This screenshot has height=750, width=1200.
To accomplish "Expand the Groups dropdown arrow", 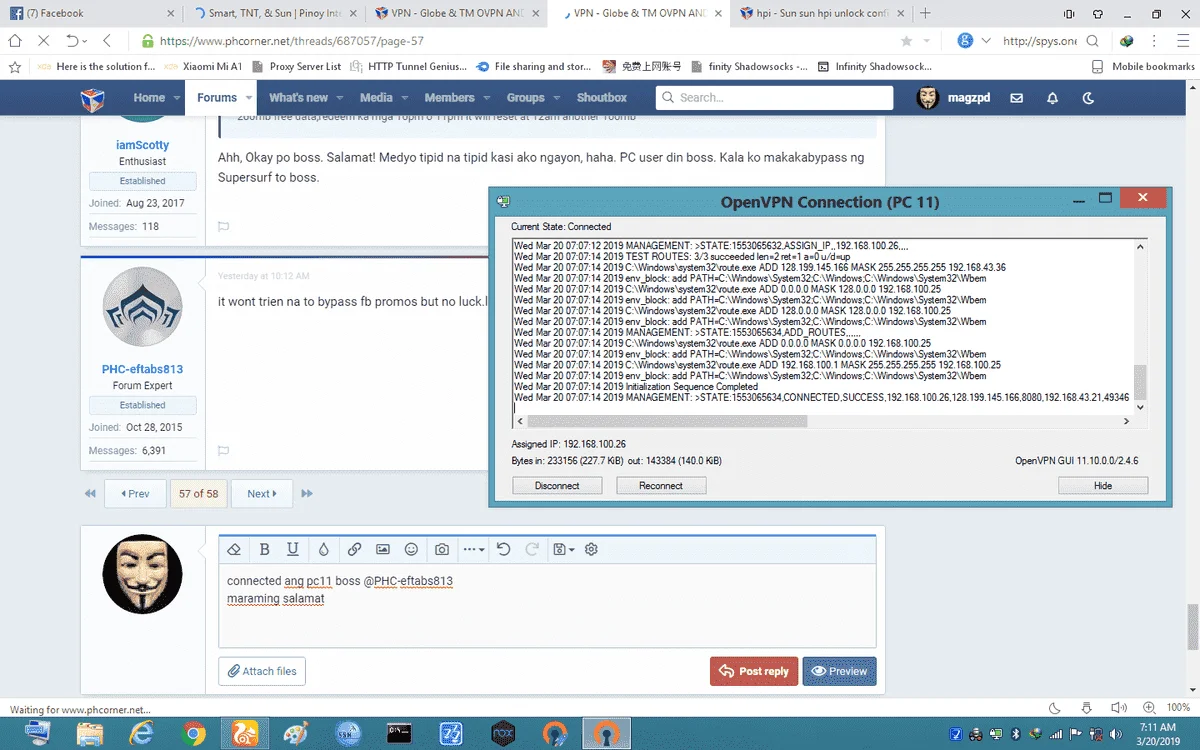I will pos(555,99).
